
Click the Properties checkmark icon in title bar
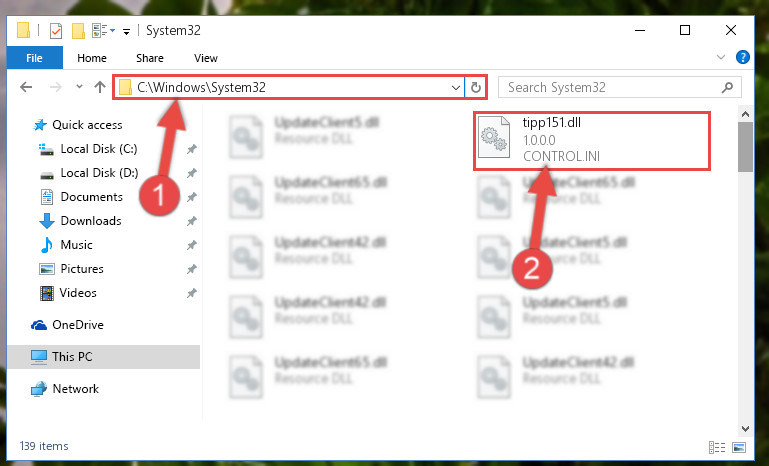56,31
